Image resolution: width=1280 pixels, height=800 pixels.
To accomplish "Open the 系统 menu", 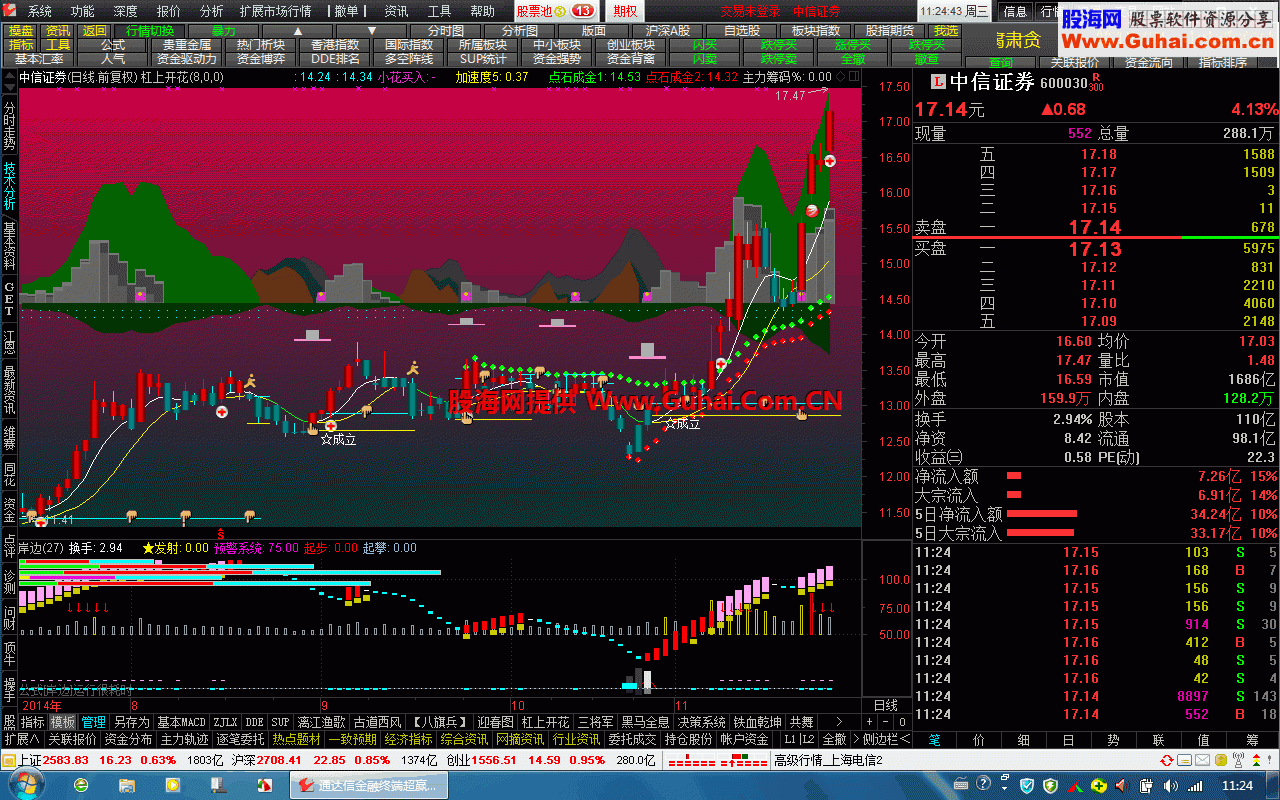I will 40,11.
